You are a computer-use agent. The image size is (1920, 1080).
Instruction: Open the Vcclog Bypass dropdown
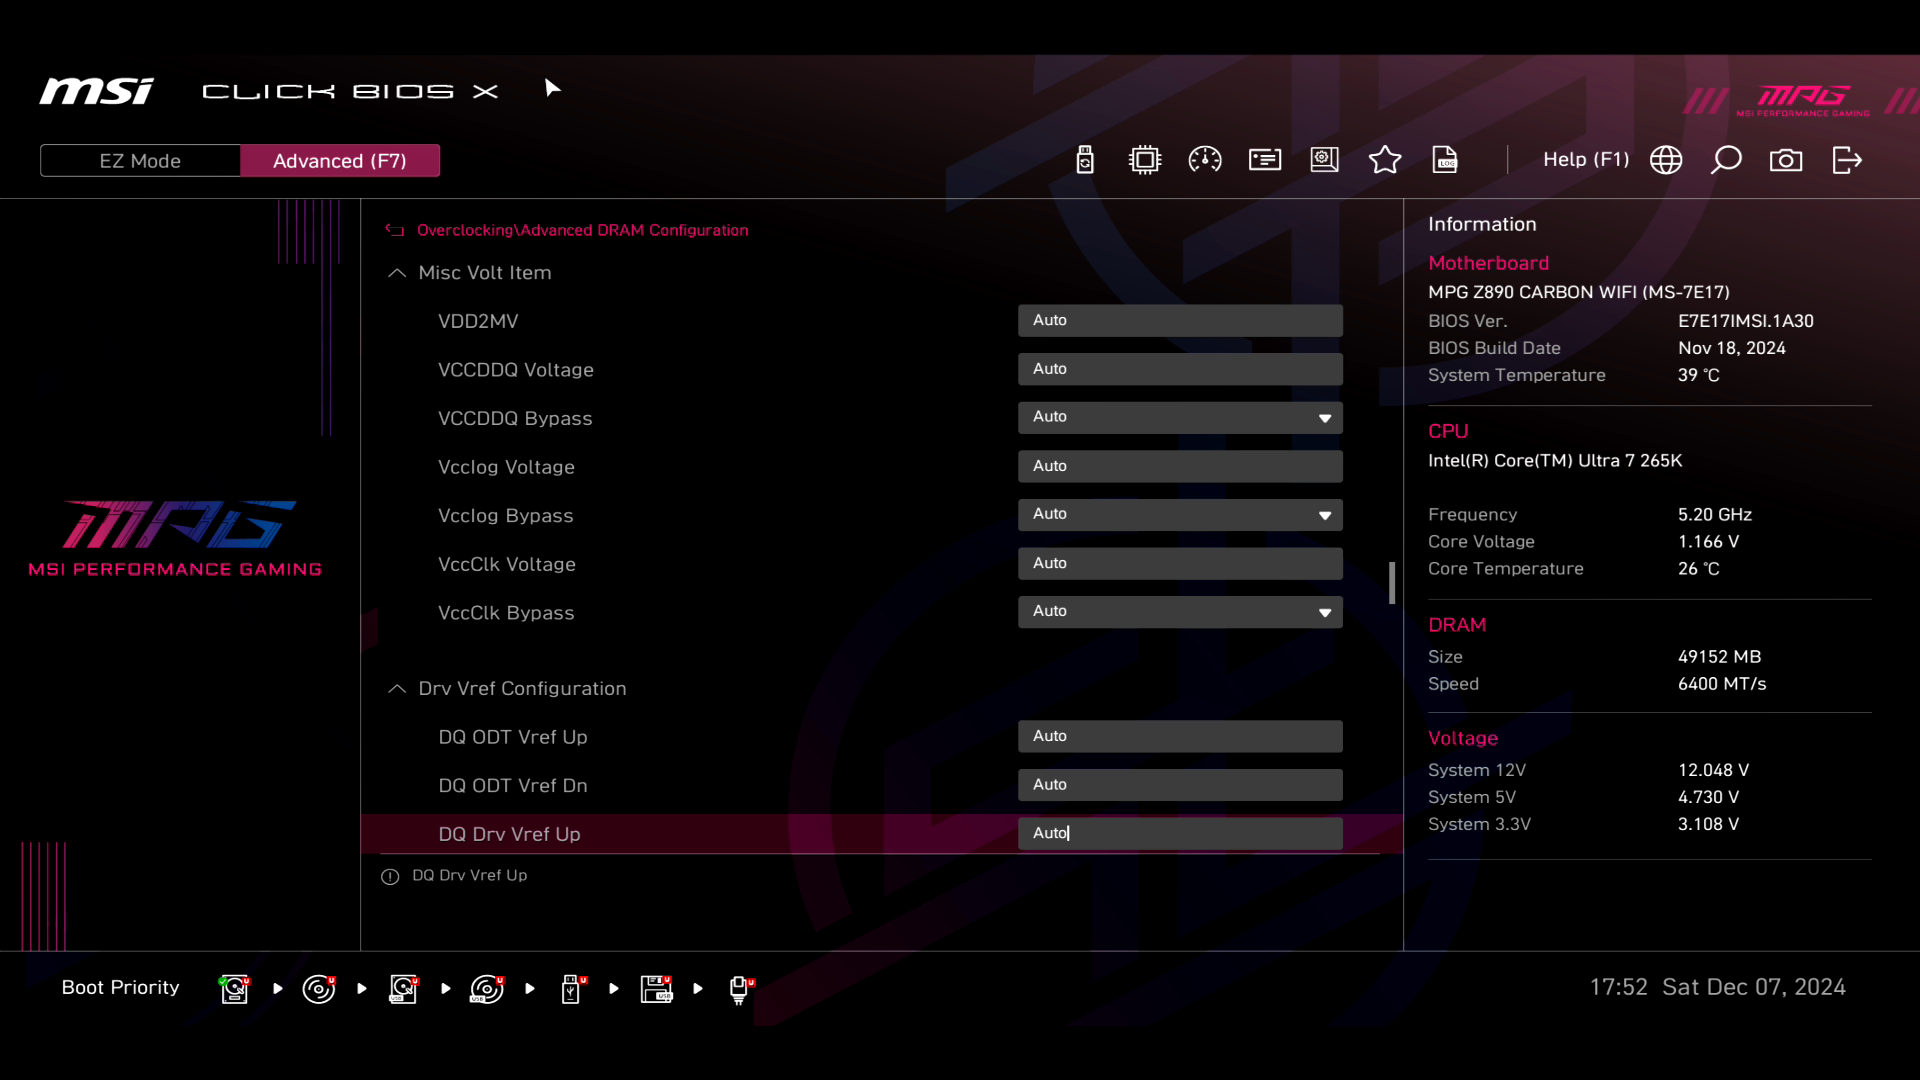click(x=1180, y=515)
